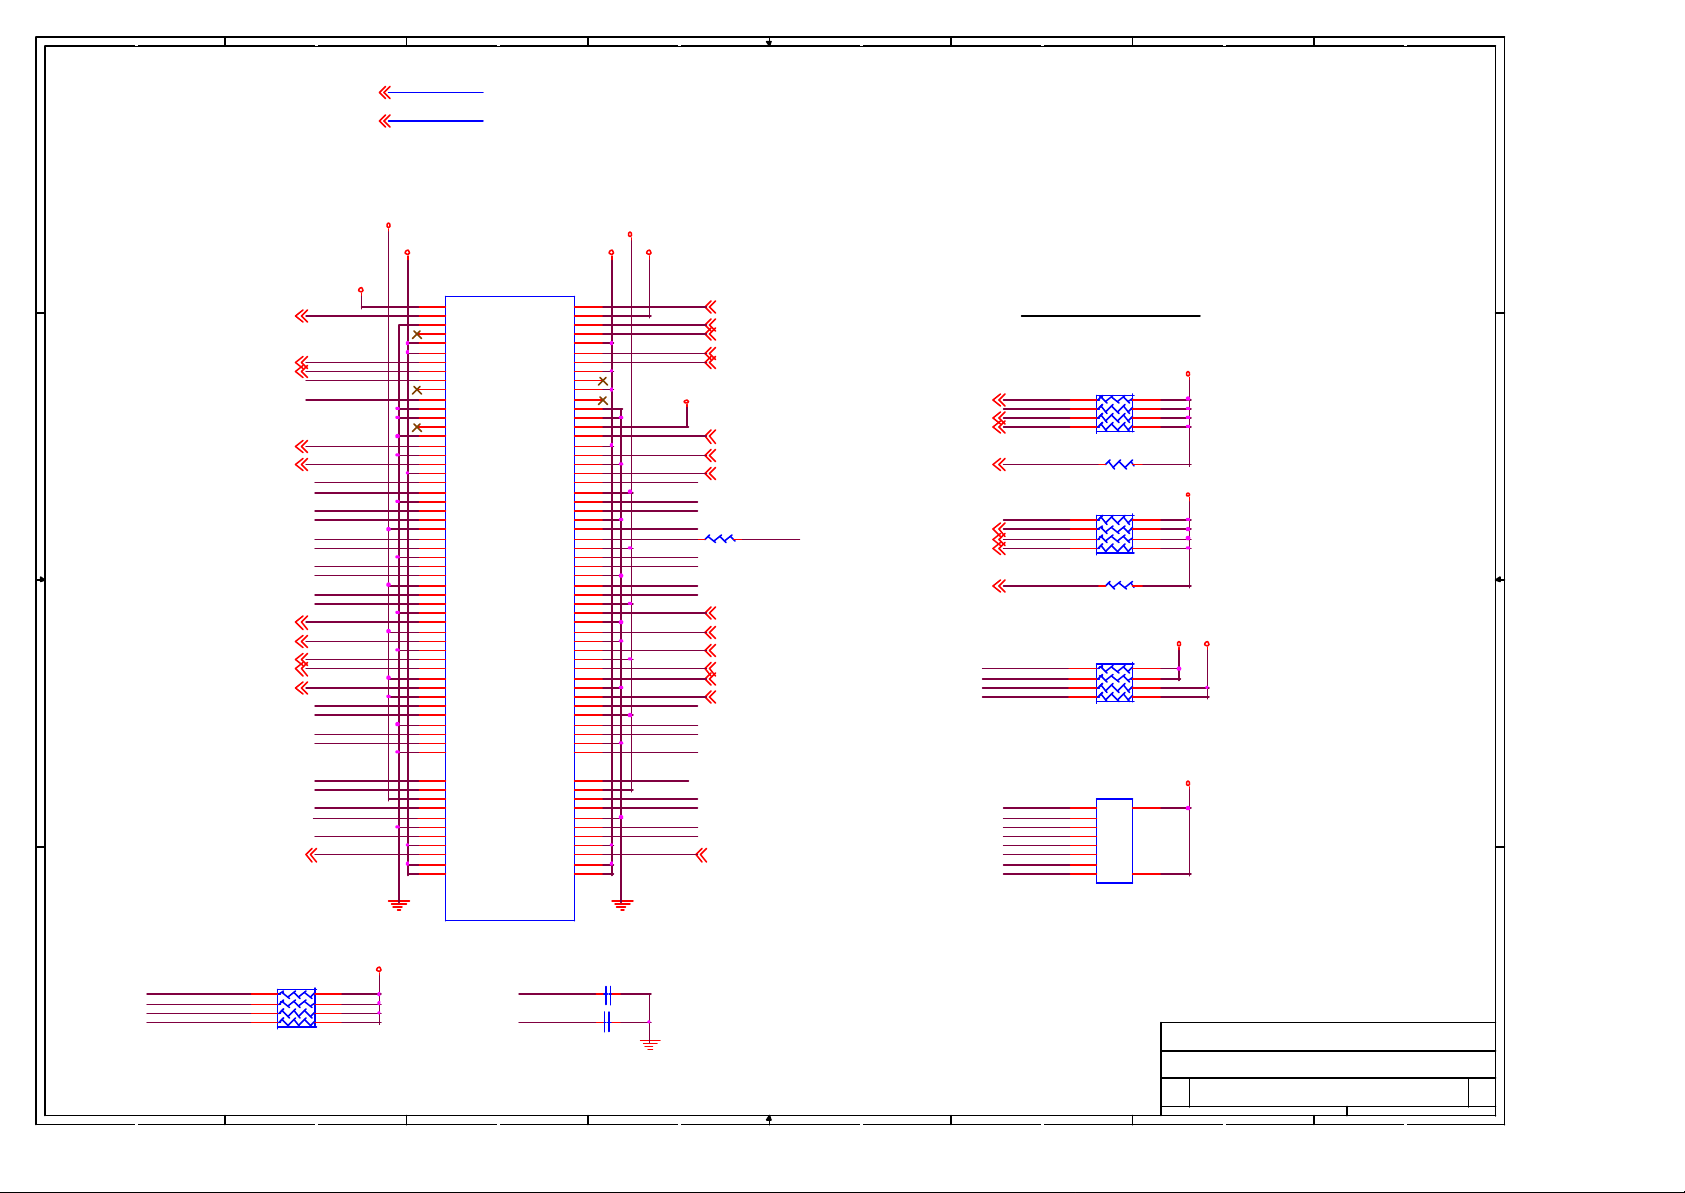Select the second resistor network on the right side
This screenshot has height=1193, width=1685.
[x=1115, y=534]
